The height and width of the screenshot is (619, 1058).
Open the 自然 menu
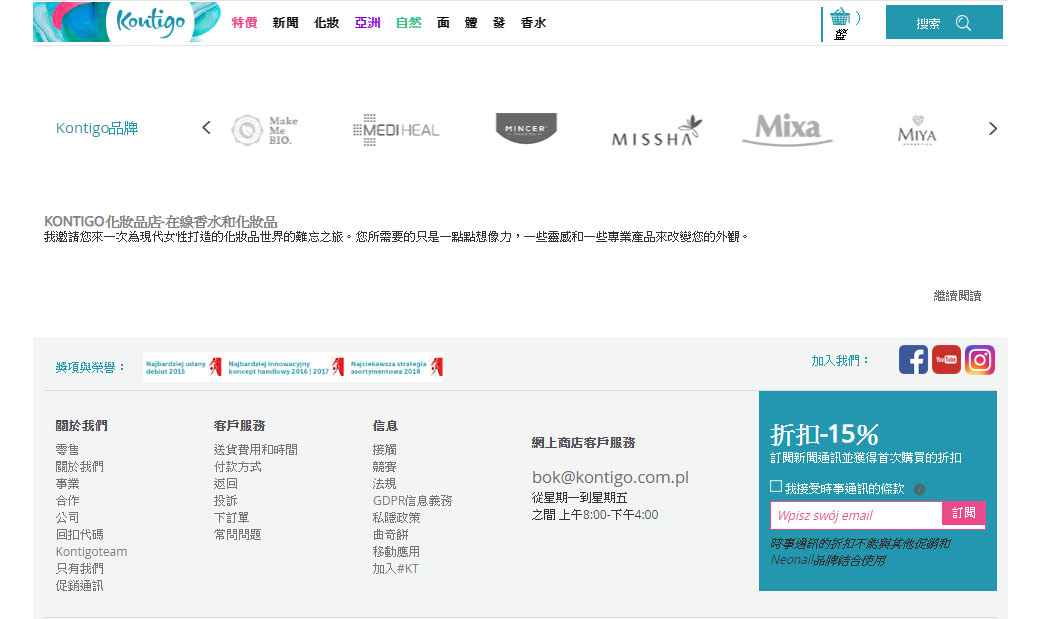409,23
